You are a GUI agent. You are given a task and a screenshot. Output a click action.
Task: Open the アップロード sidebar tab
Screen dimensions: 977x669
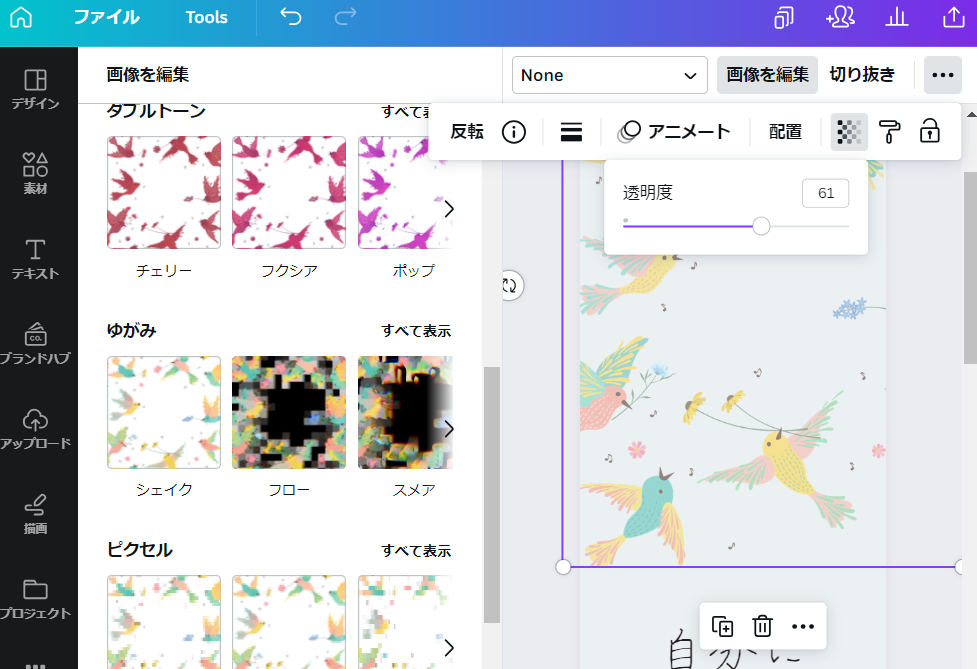[x=36, y=429]
